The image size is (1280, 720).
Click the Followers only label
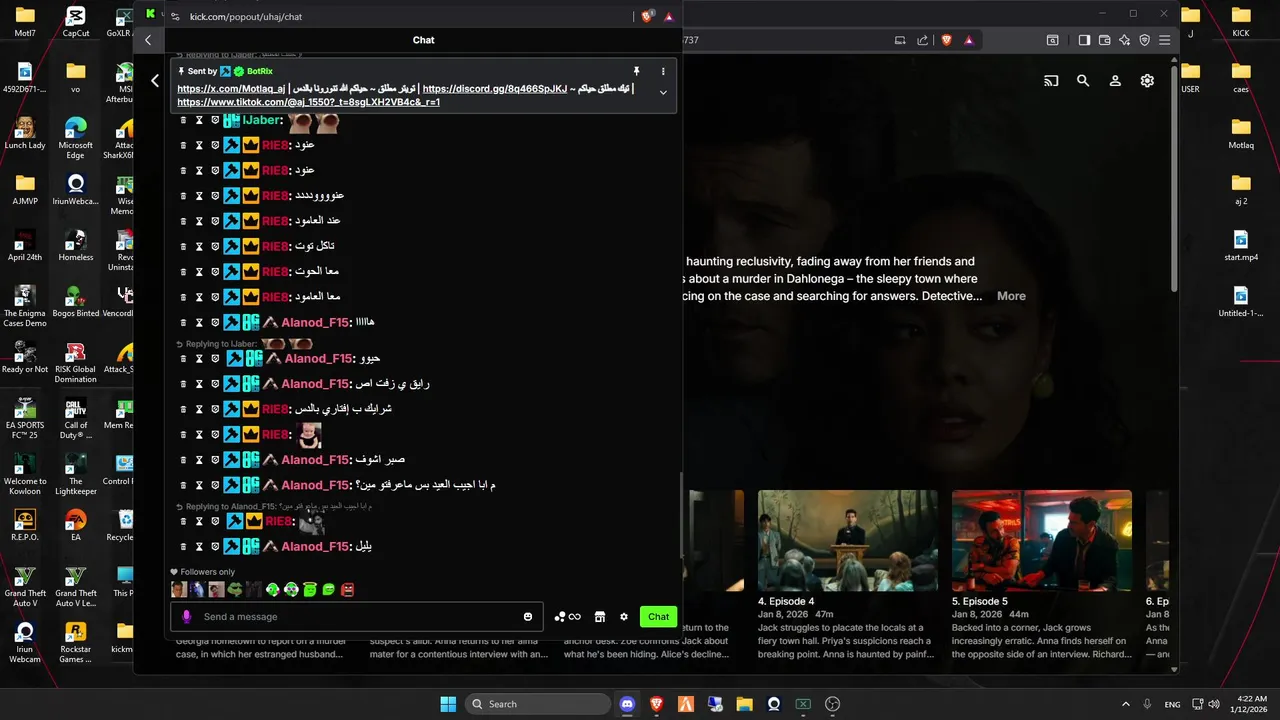[x=208, y=572]
